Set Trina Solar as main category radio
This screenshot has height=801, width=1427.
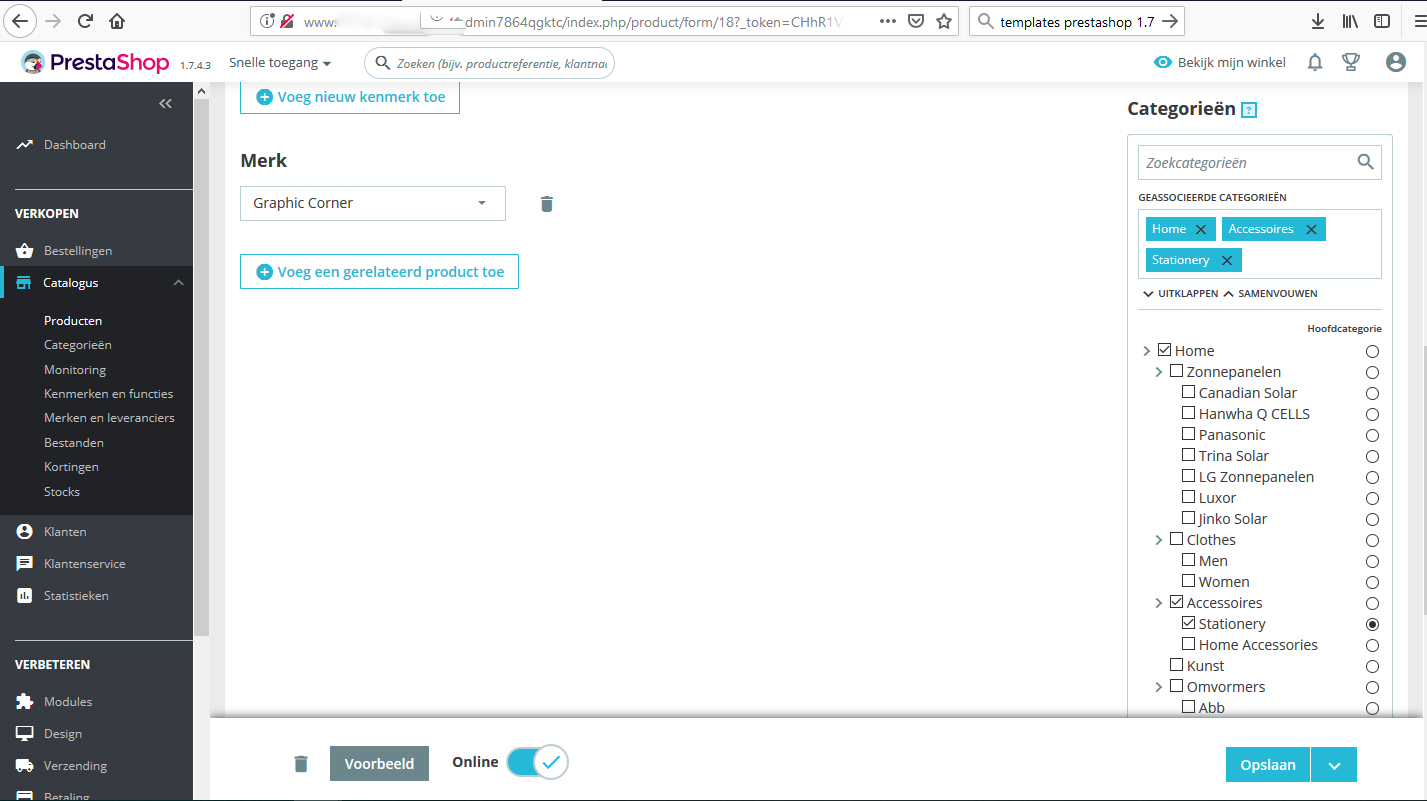1372,456
